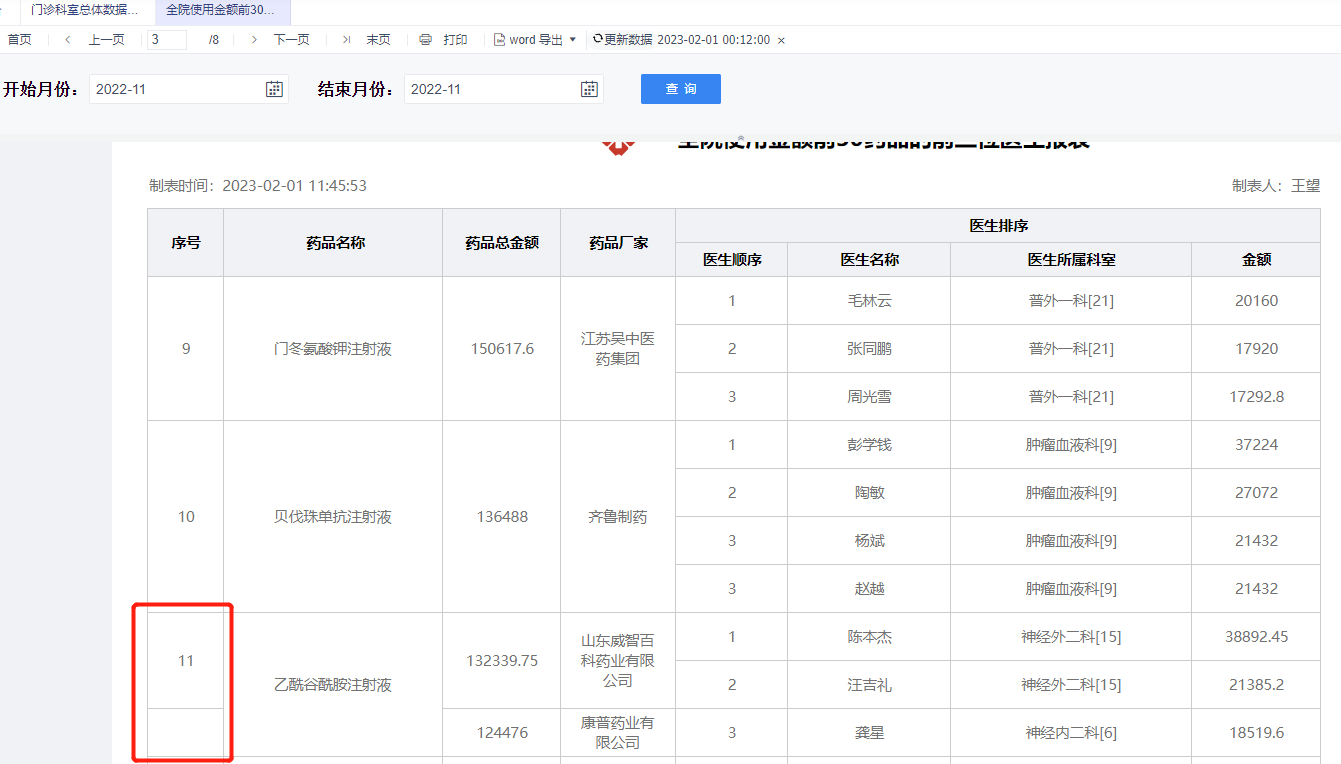The image size is (1341, 764).
Task: Click the 制表人:王望 text
Action: [1276, 186]
